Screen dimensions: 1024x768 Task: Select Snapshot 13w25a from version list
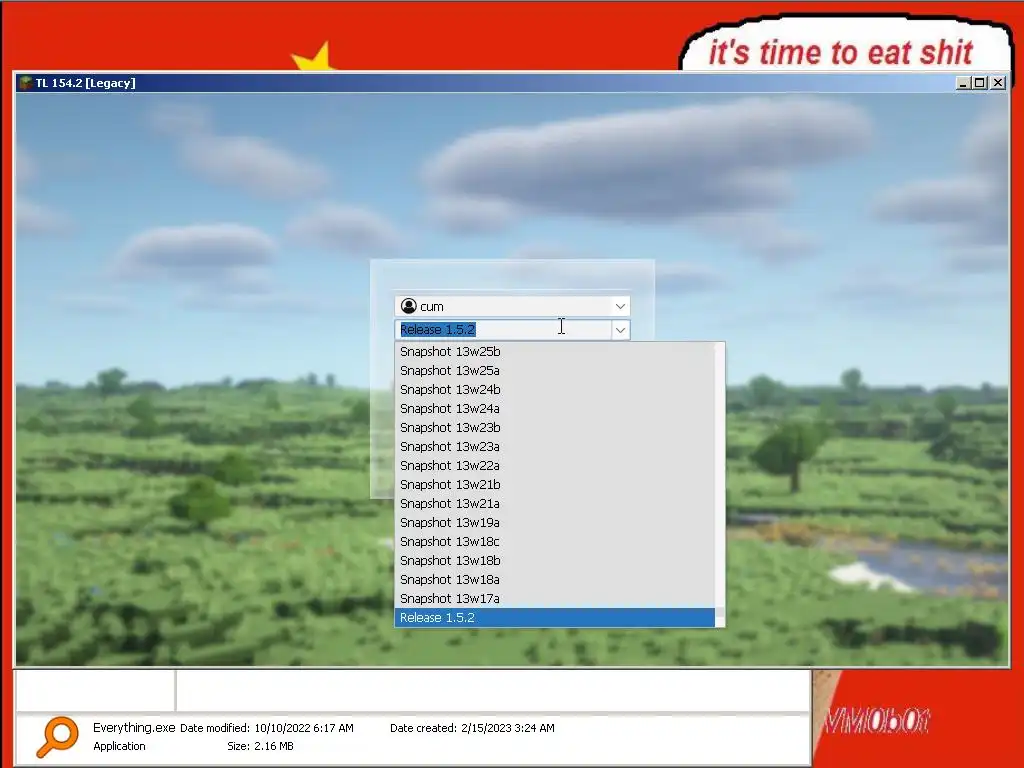coord(554,370)
